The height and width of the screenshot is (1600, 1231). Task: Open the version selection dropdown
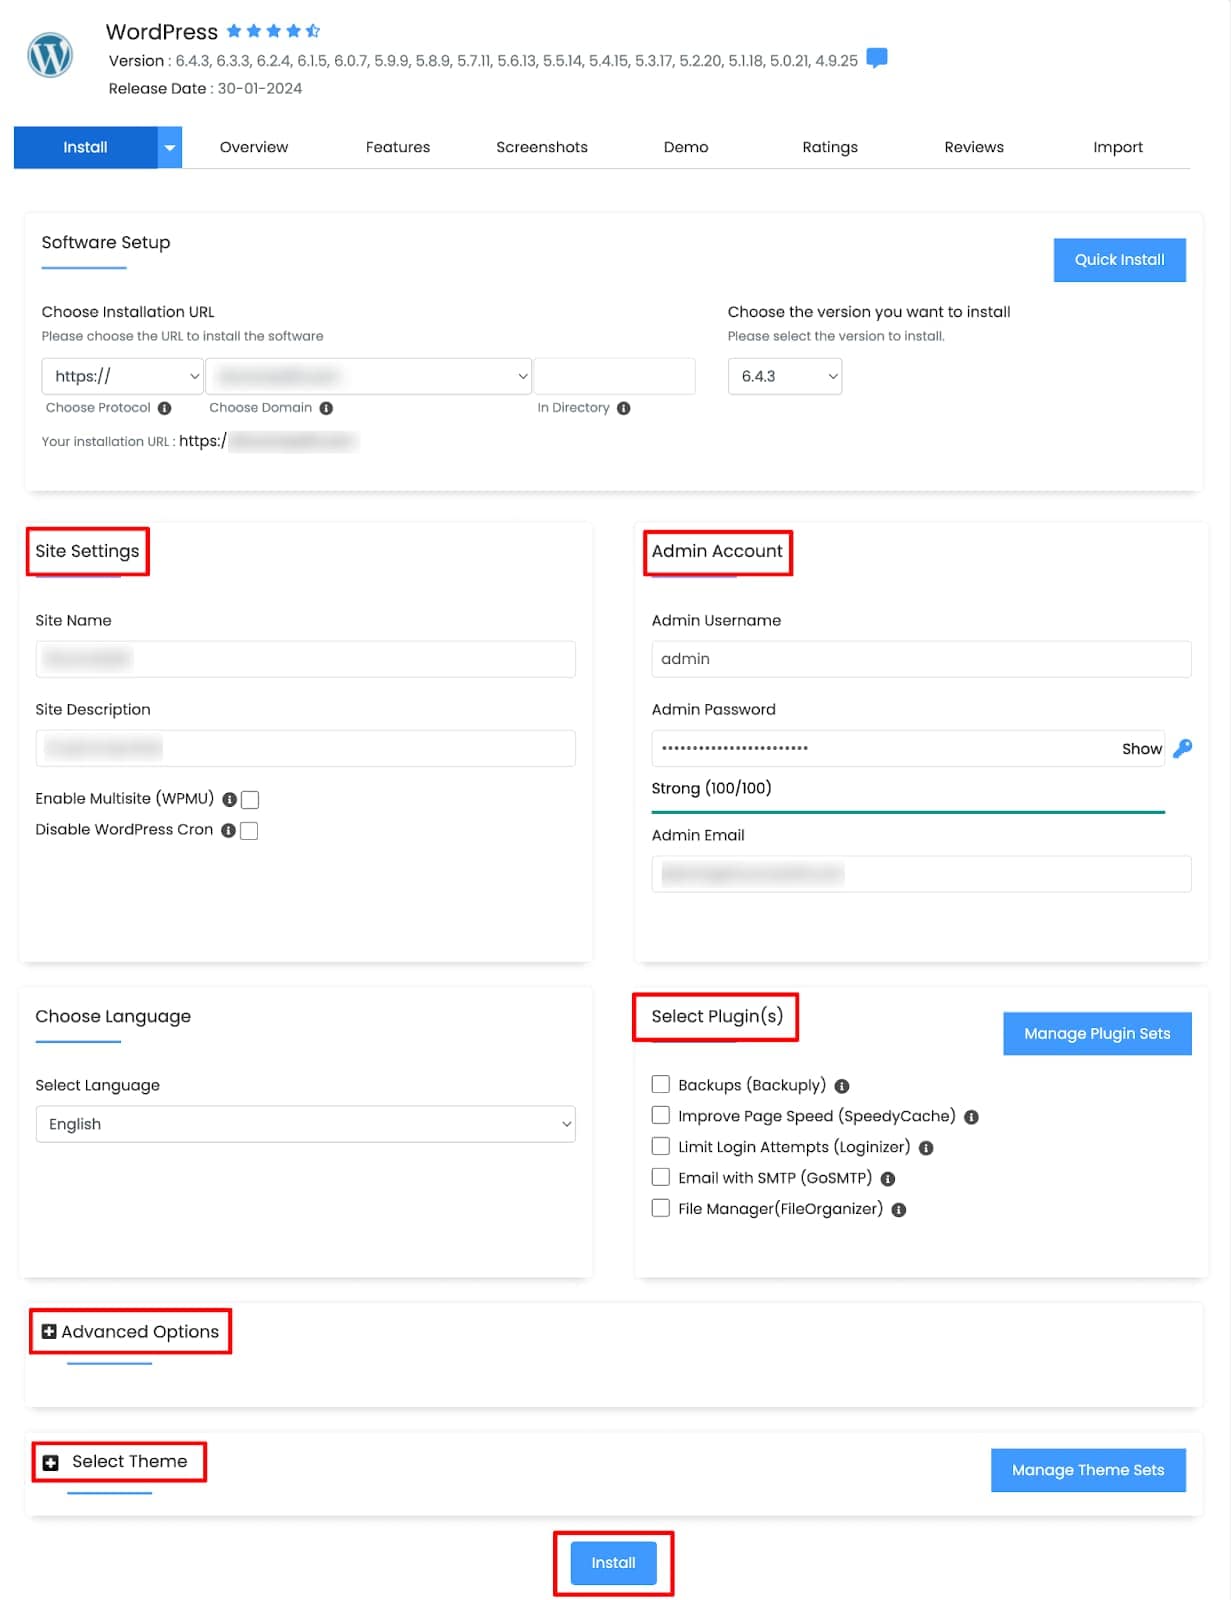tap(785, 376)
